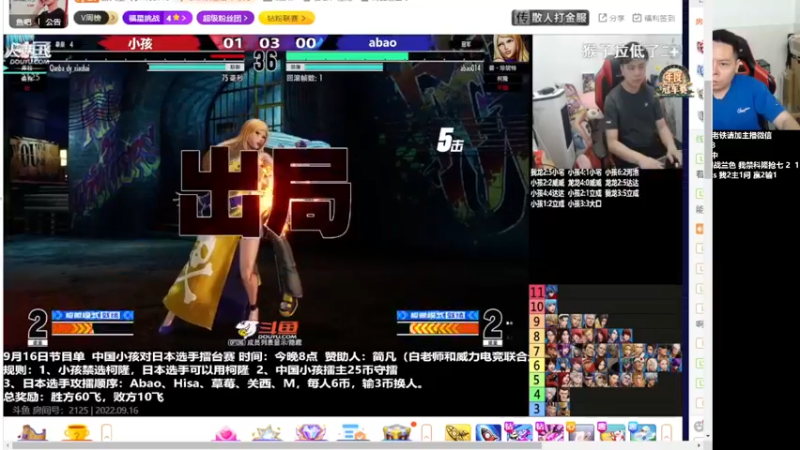Expand the arrow next to trophy icon
This screenshot has height=450, width=800.
(x=106, y=433)
